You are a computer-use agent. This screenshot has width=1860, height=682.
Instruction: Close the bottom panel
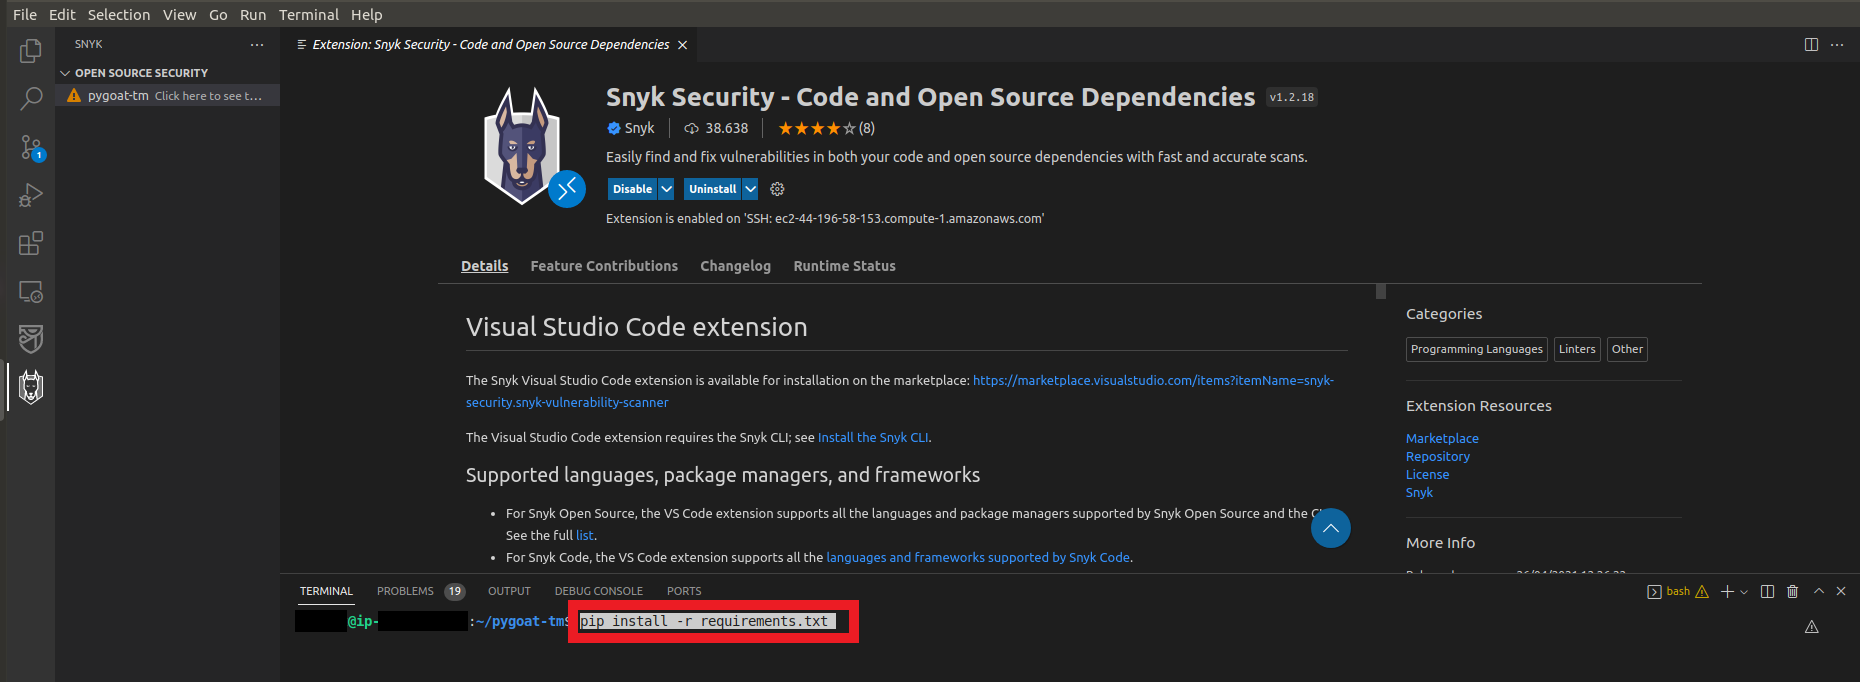tap(1841, 591)
